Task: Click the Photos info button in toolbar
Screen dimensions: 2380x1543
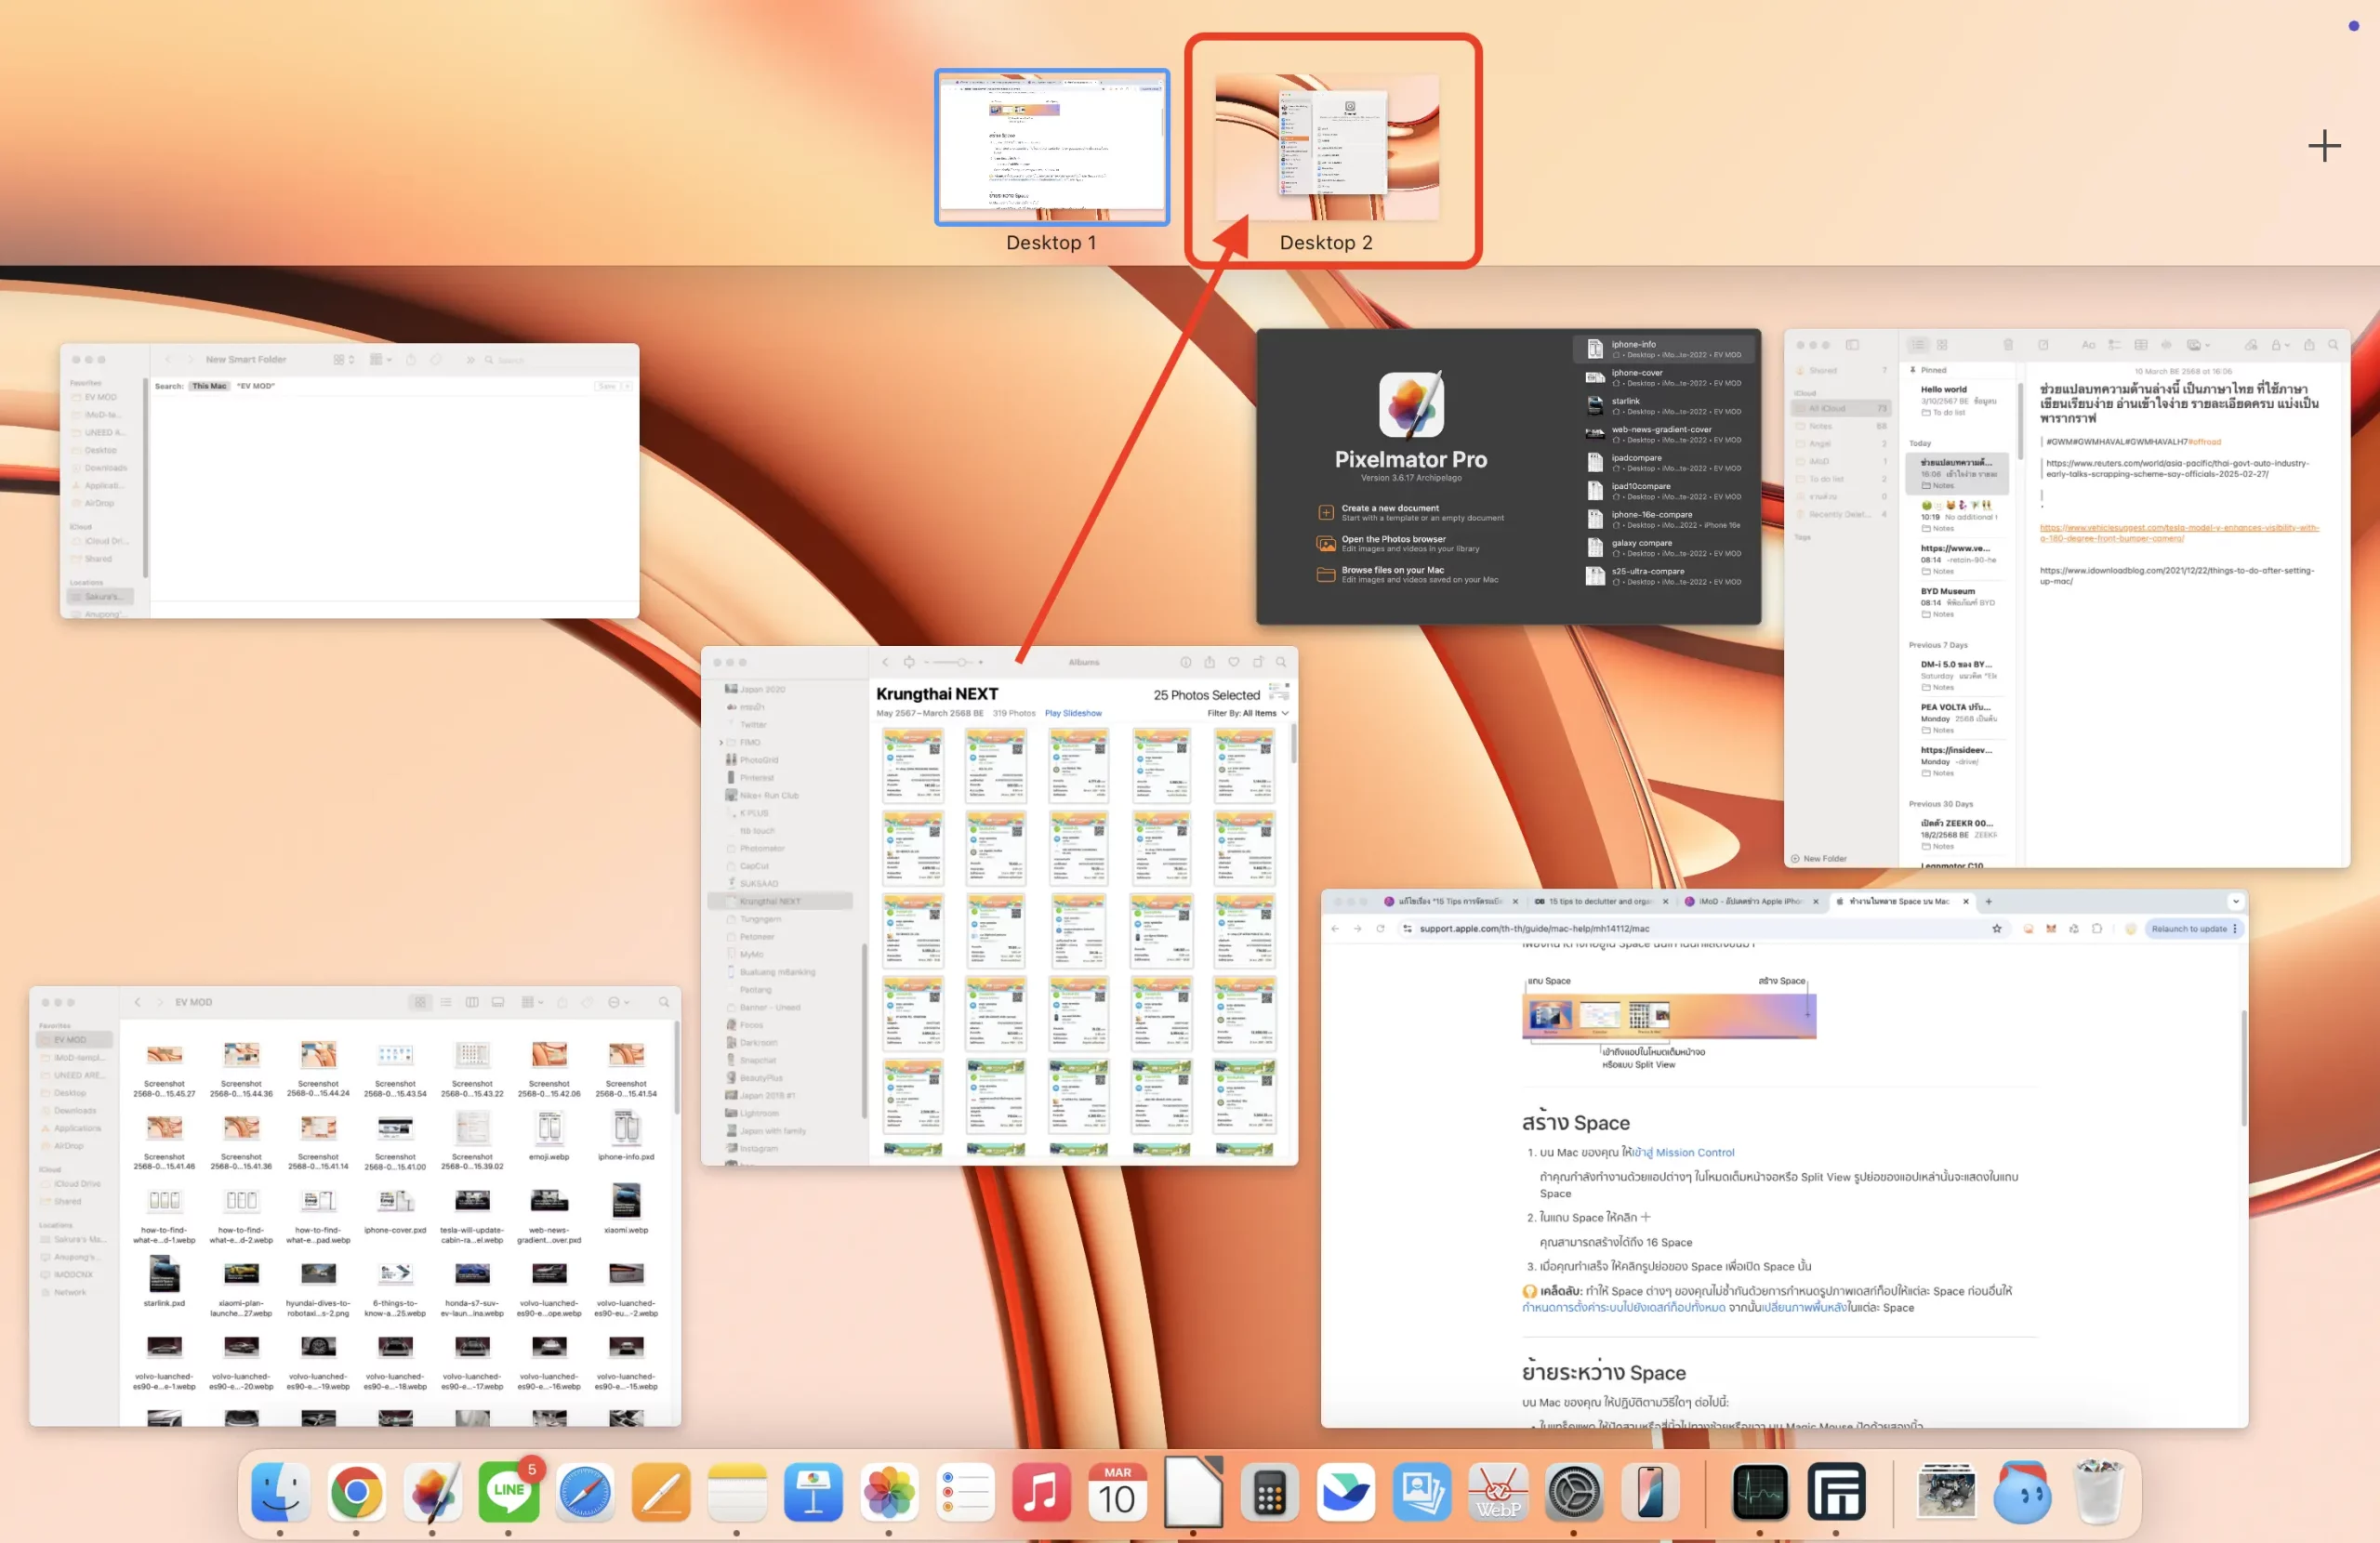Action: [x=1185, y=662]
